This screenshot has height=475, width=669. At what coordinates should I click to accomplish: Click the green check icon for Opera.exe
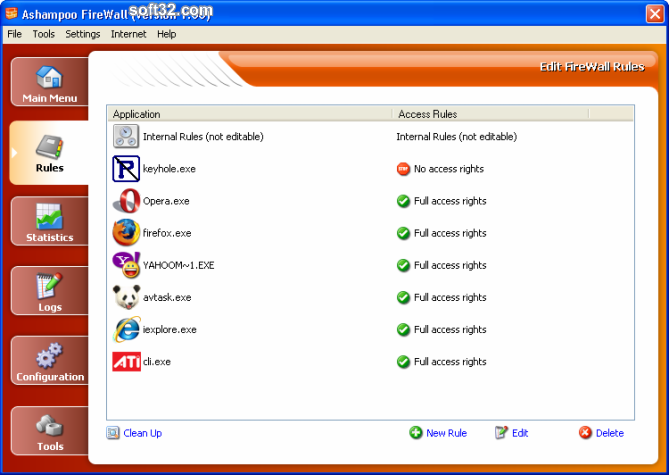pyautogui.click(x=403, y=201)
